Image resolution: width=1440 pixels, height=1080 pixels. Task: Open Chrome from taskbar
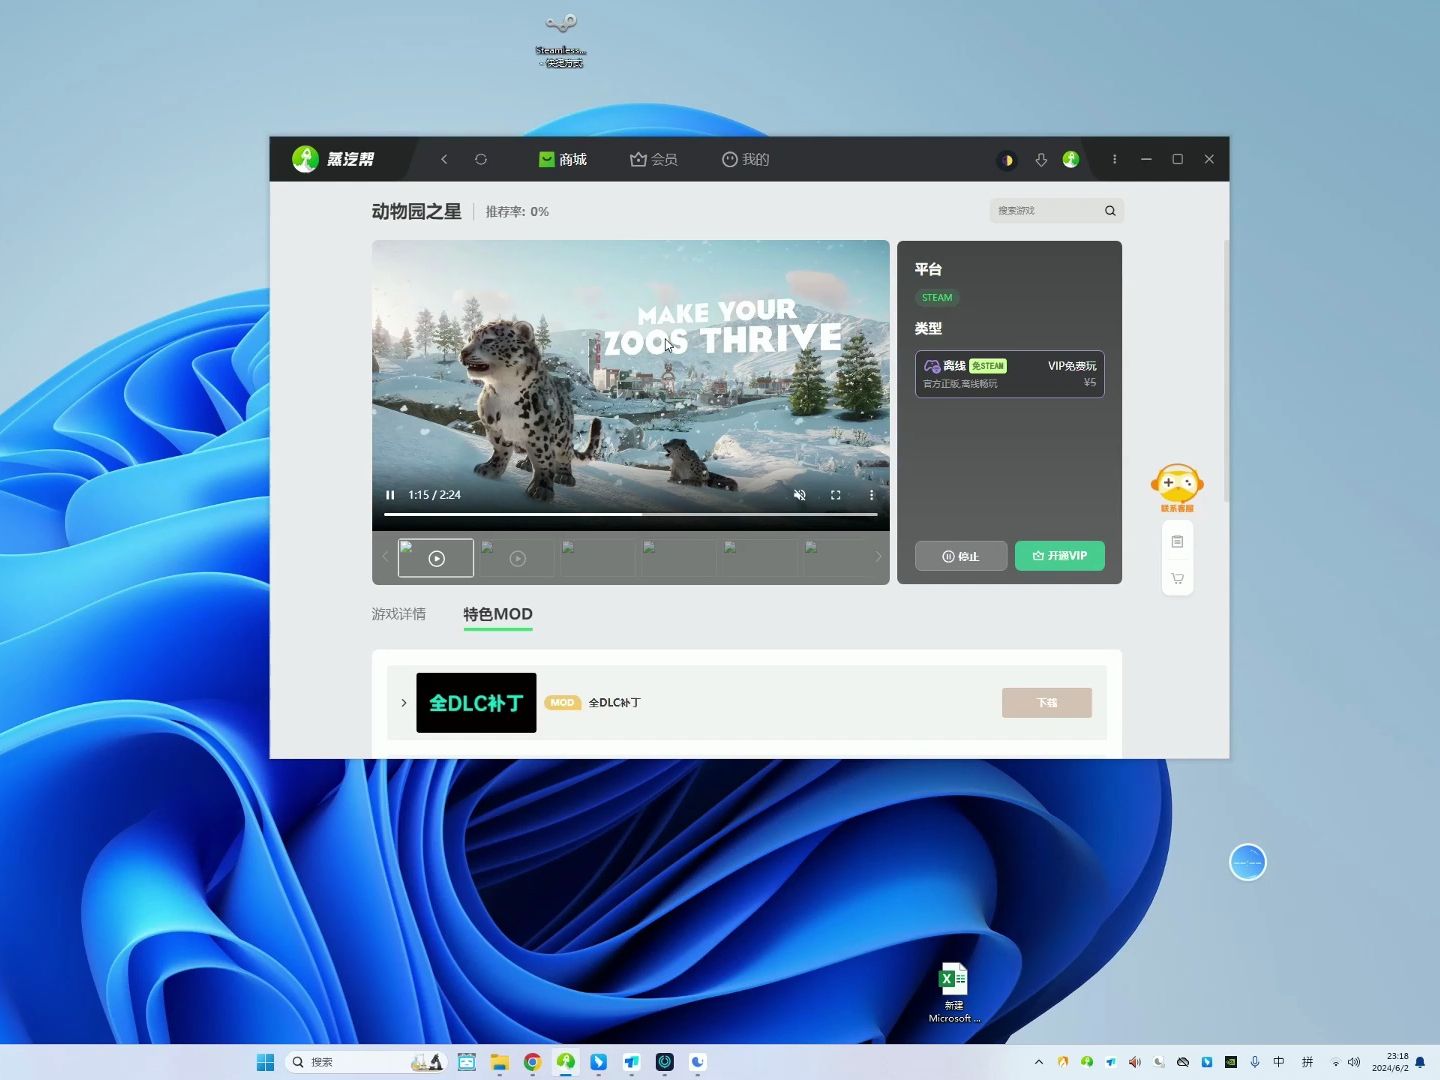532,1062
